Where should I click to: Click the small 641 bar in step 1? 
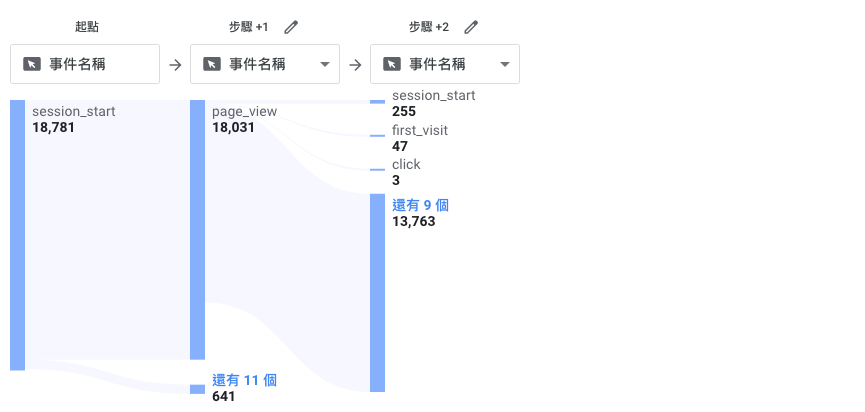point(197,388)
